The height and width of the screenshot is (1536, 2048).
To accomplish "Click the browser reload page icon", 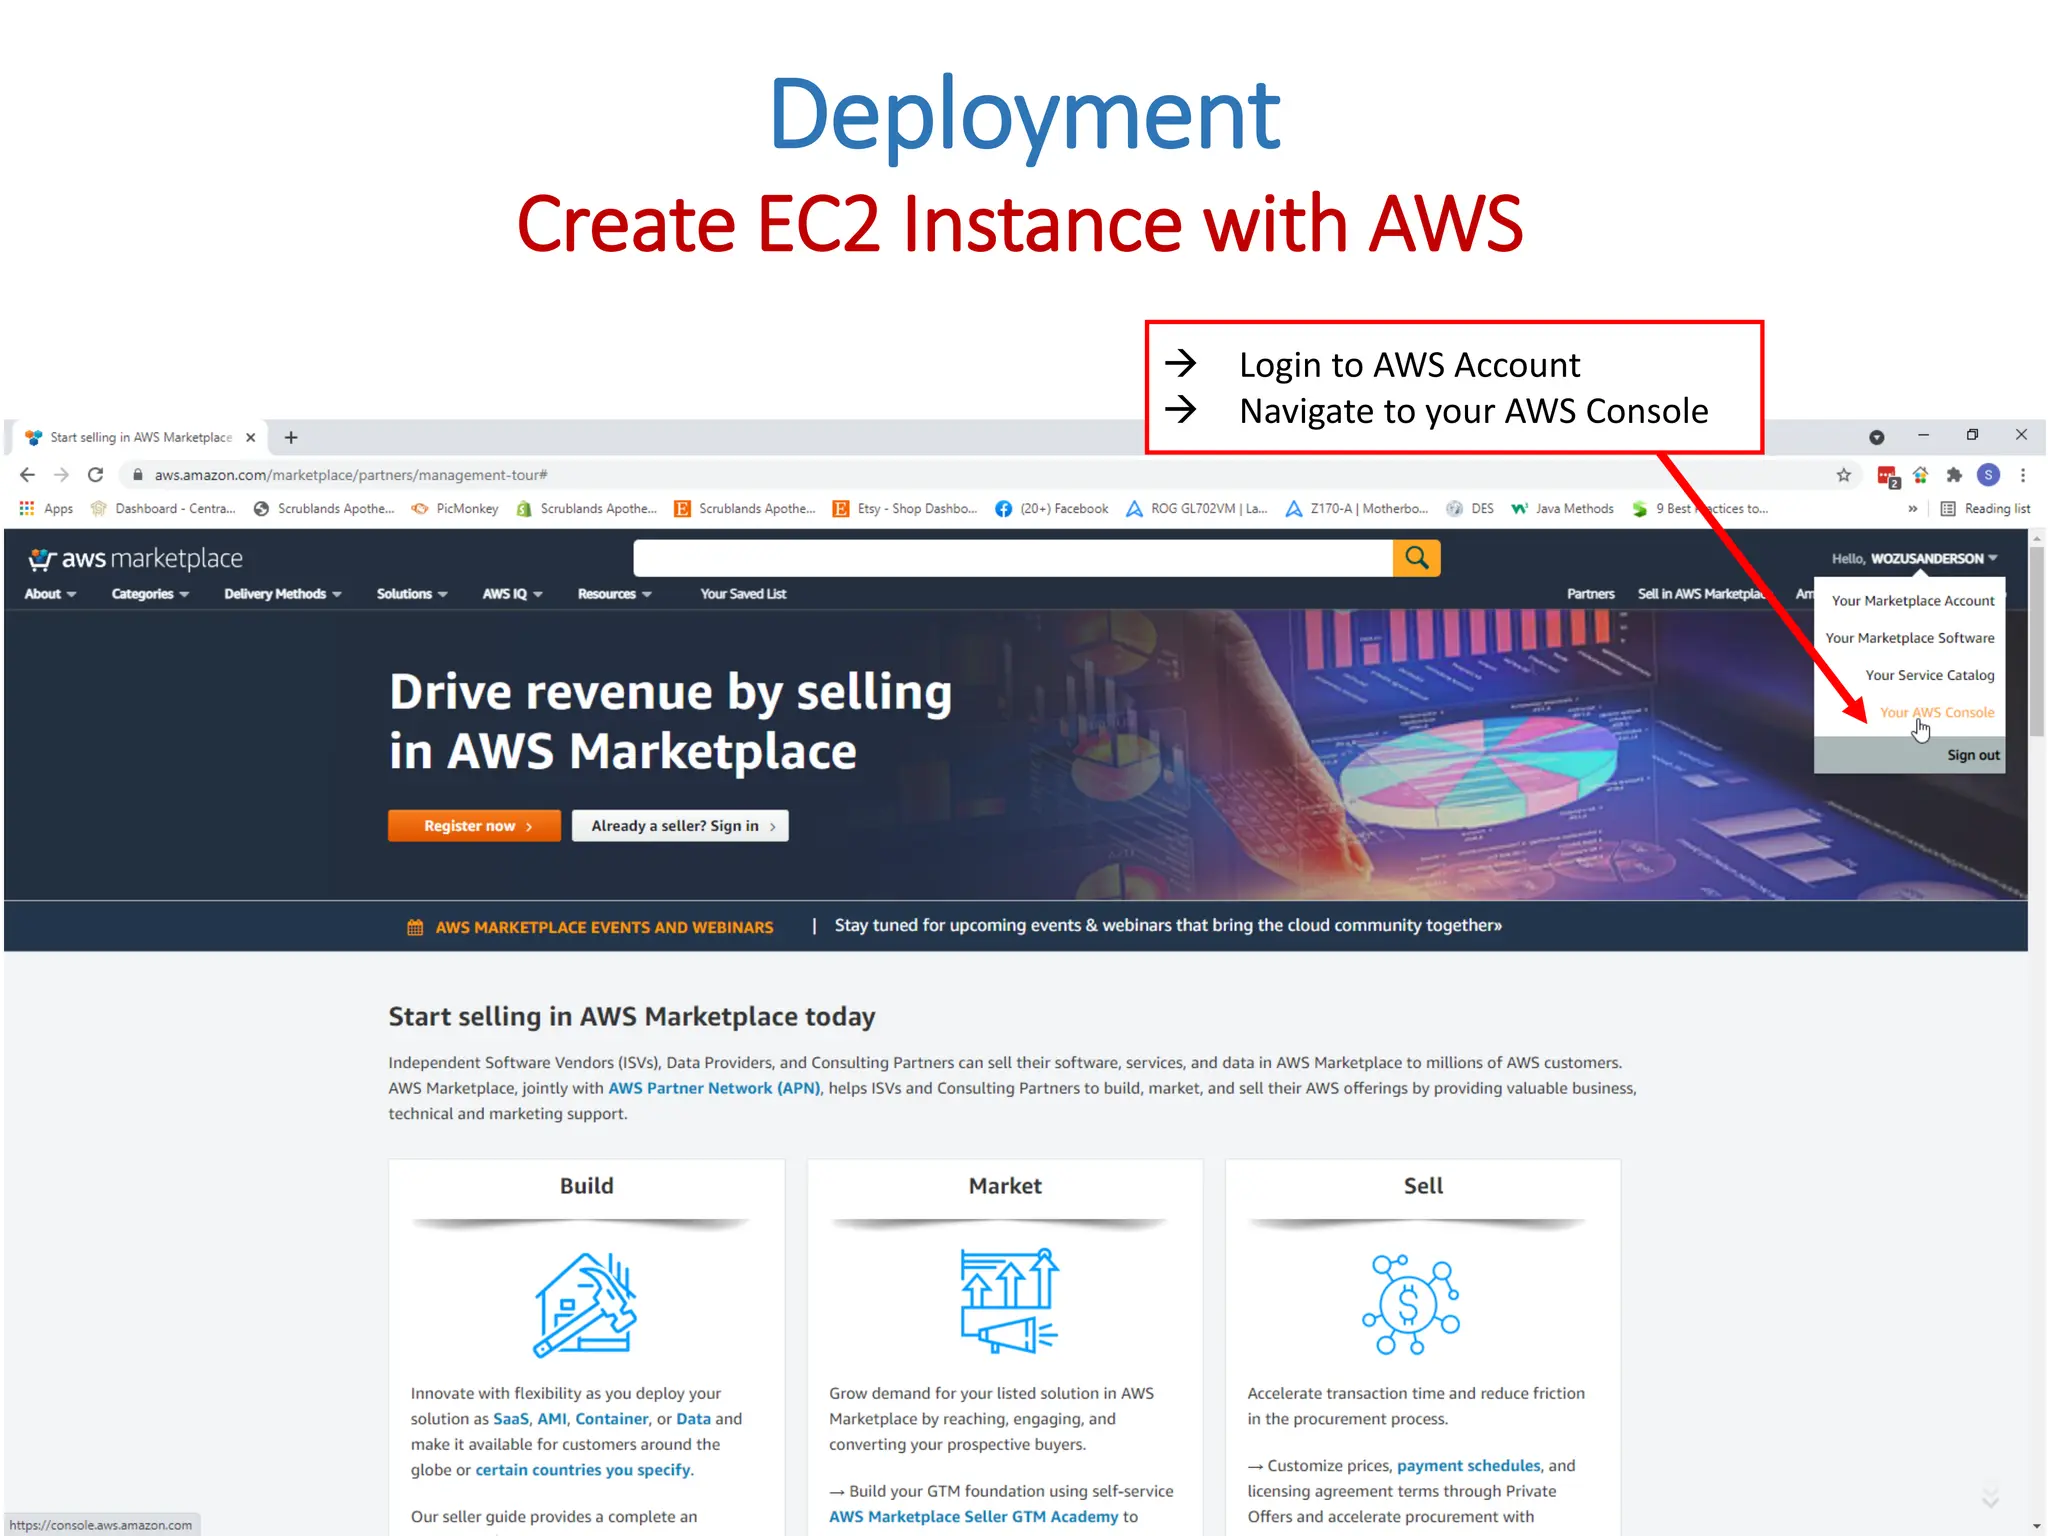I will click(96, 475).
